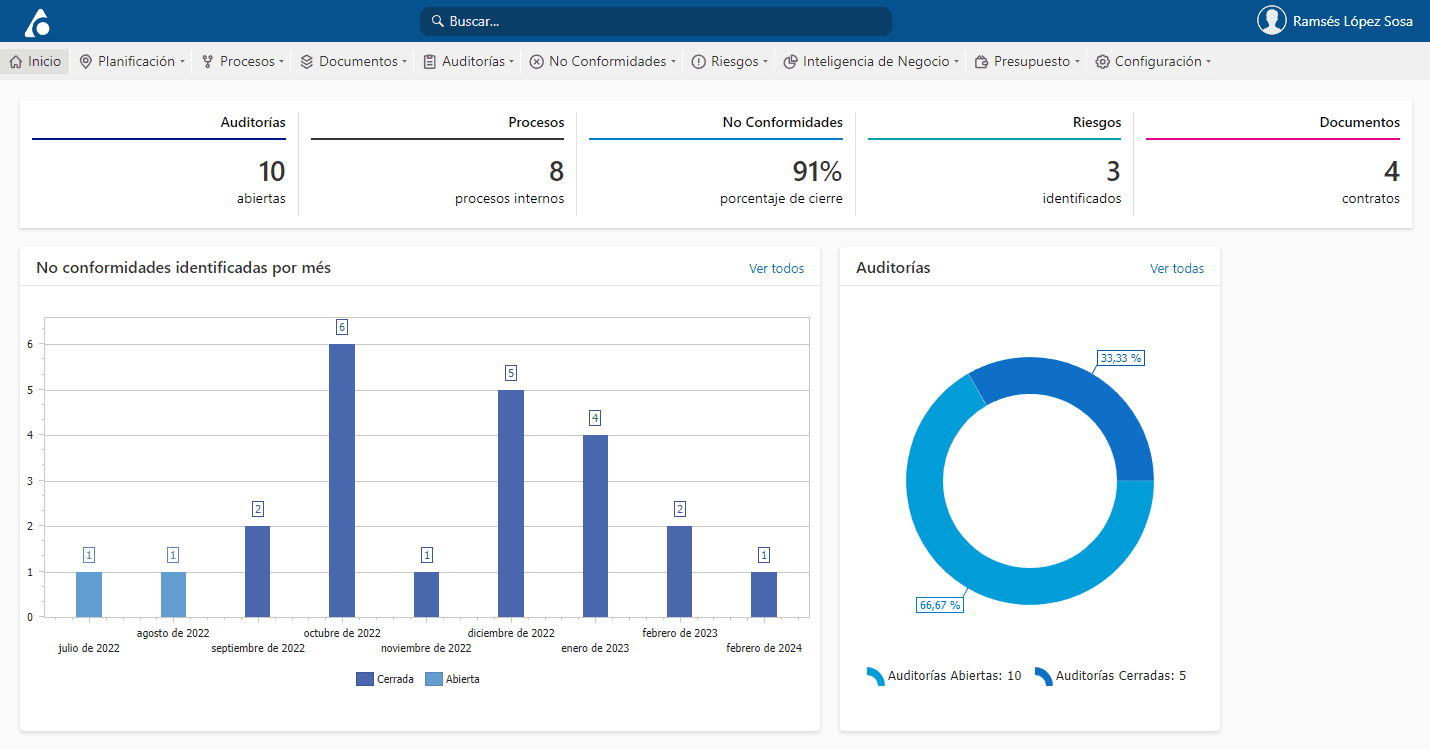Open the Riesgos summary card
The width and height of the screenshot is (1430, 749).
click(x=994, y=163)
